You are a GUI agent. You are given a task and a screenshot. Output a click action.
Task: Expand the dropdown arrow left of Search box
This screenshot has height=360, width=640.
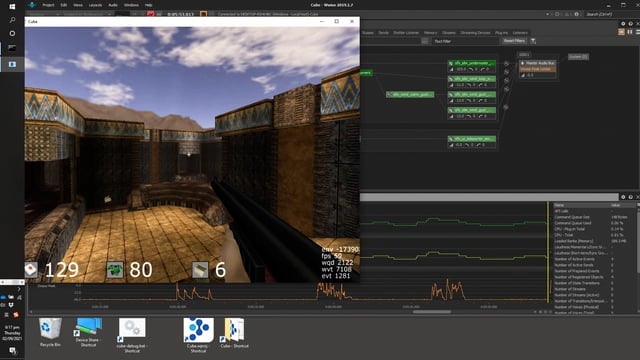[x=547, y=14]
